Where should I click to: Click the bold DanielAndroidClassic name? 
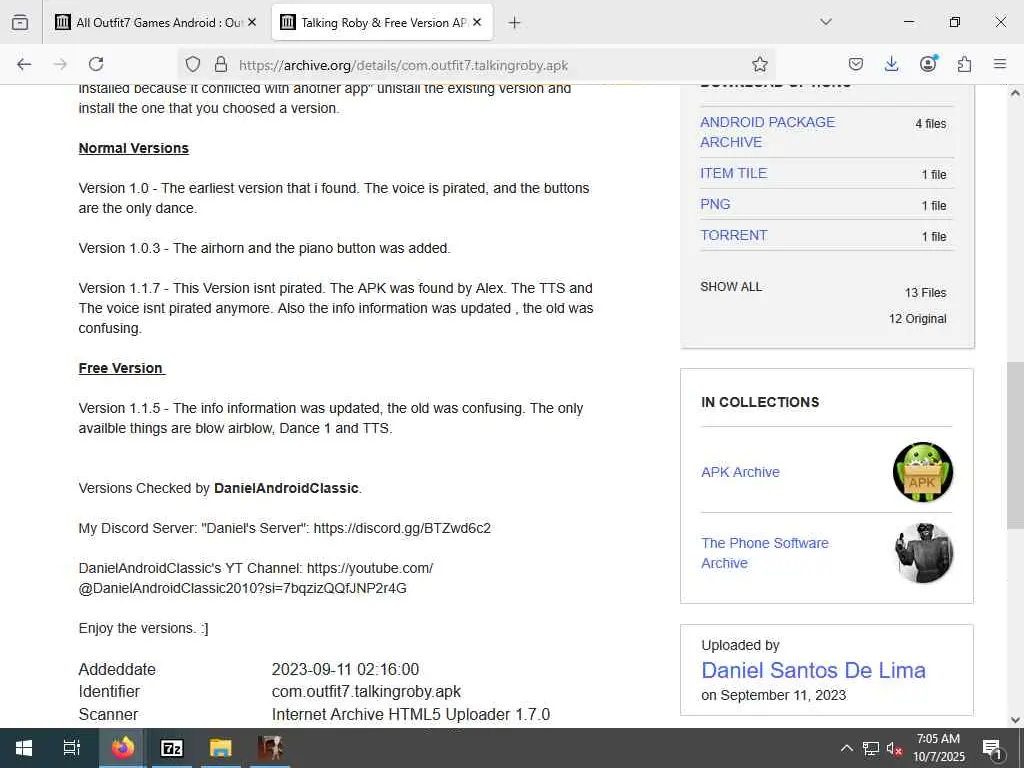(x=286, y=488)
